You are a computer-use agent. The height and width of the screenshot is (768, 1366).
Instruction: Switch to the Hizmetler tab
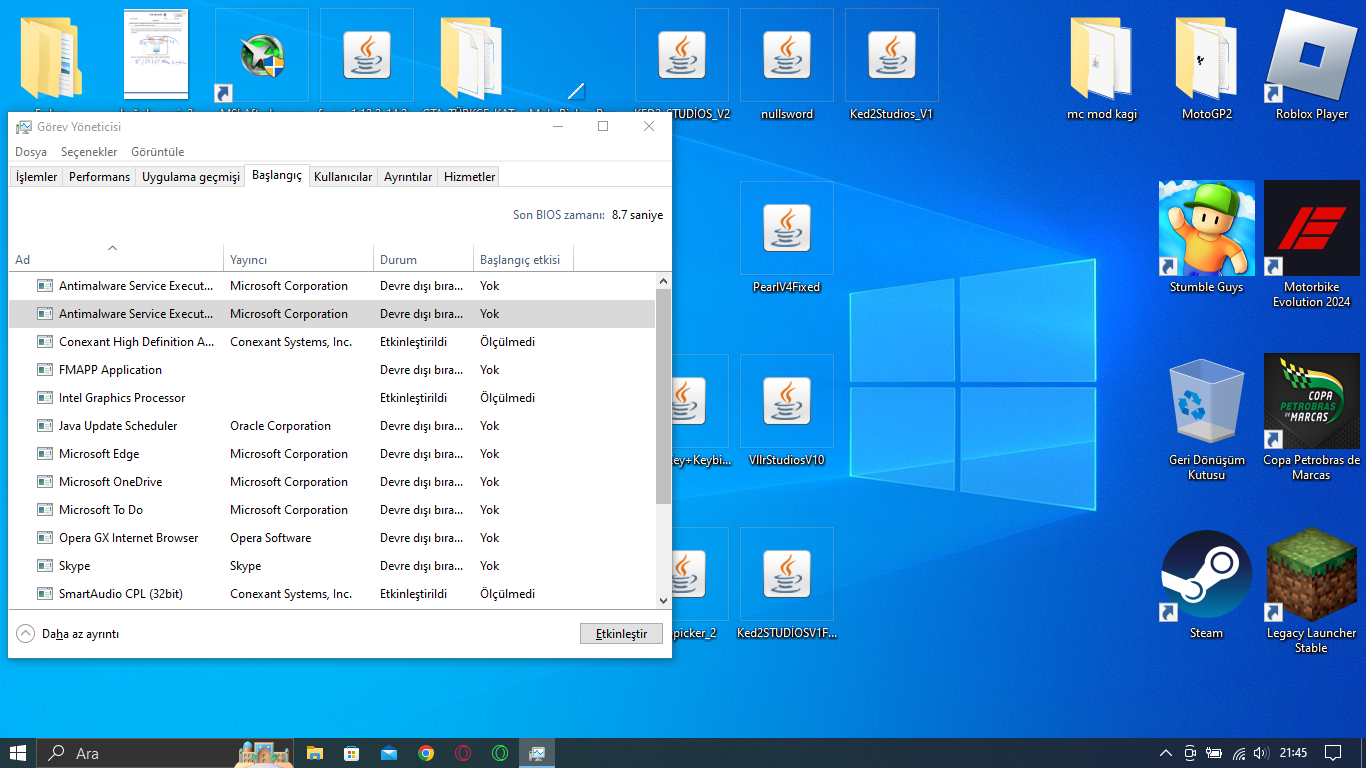(469, 177)
